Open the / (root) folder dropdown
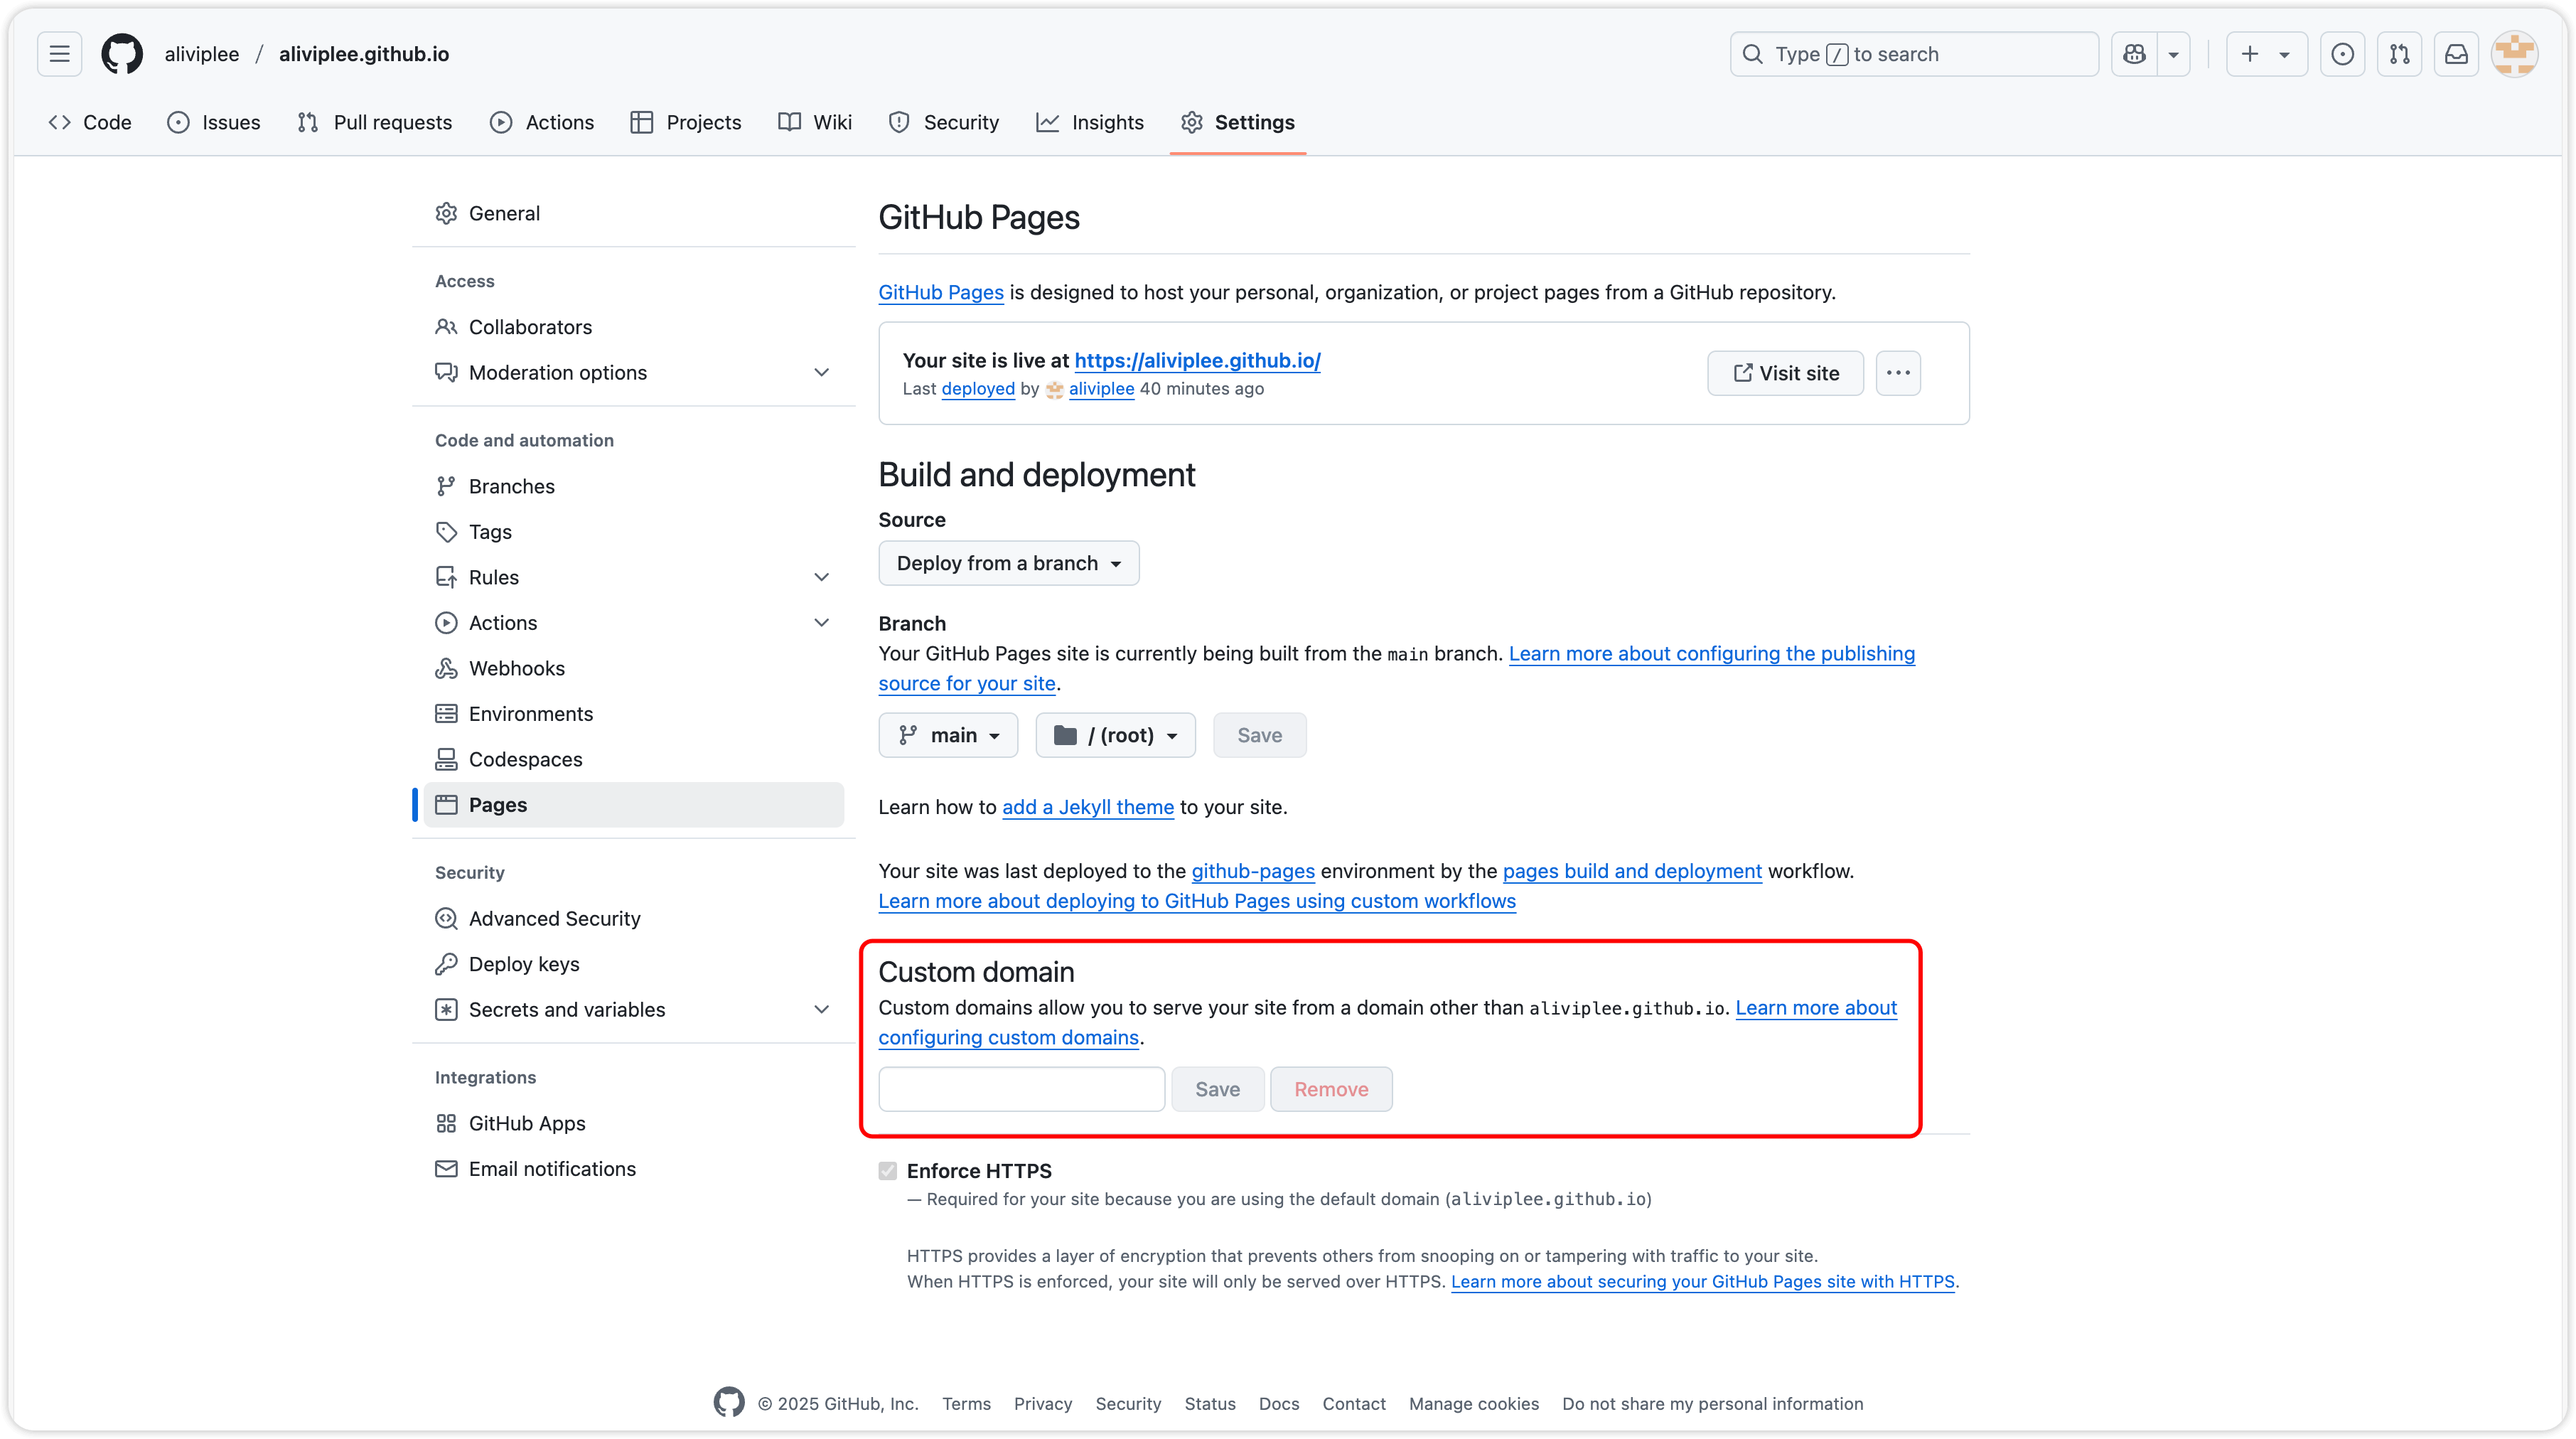 [x=1115, y=735]
